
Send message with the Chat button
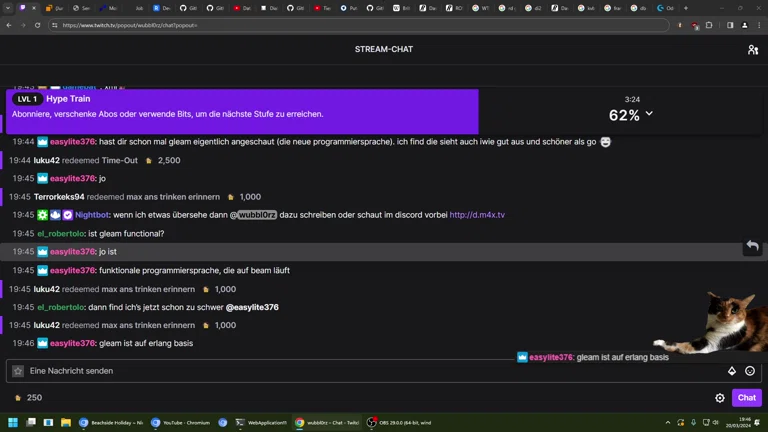(x=746, y=398)
